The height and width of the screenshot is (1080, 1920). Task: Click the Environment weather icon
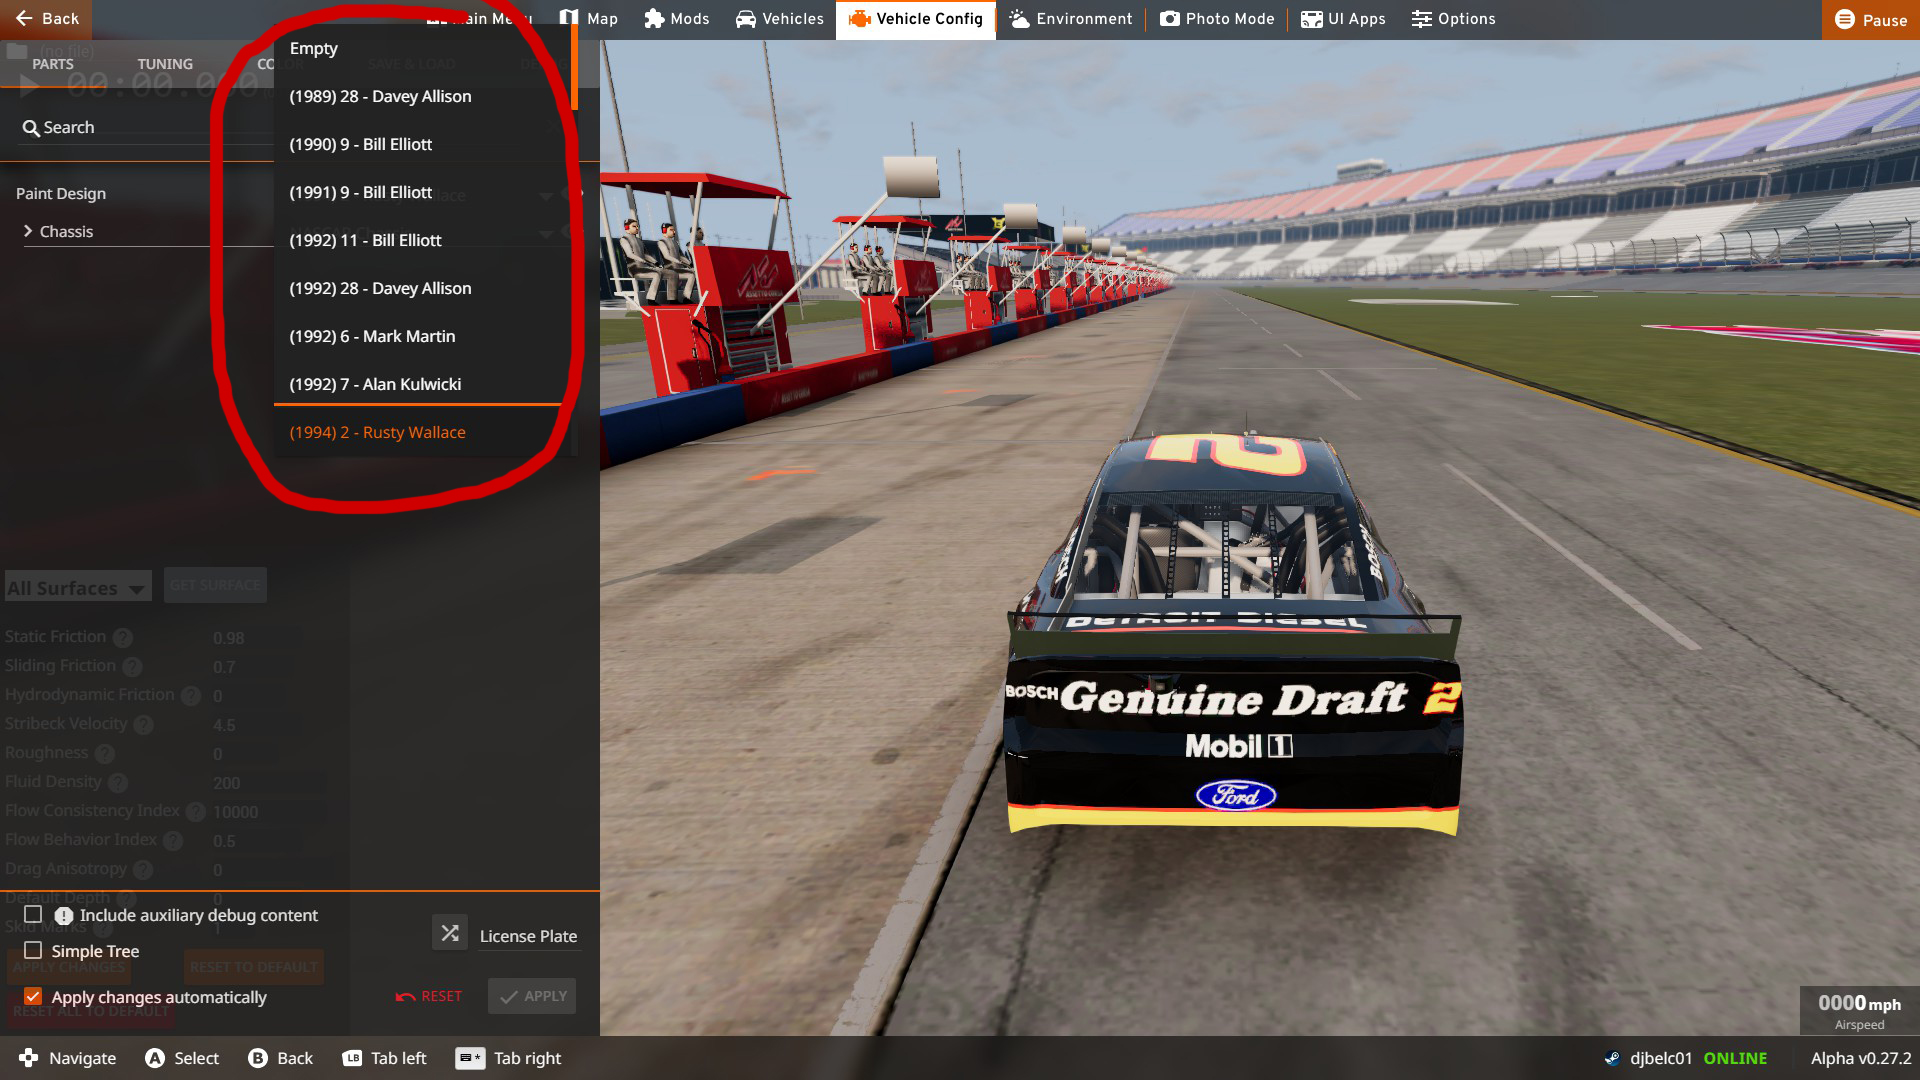[x=1019, y=19]
